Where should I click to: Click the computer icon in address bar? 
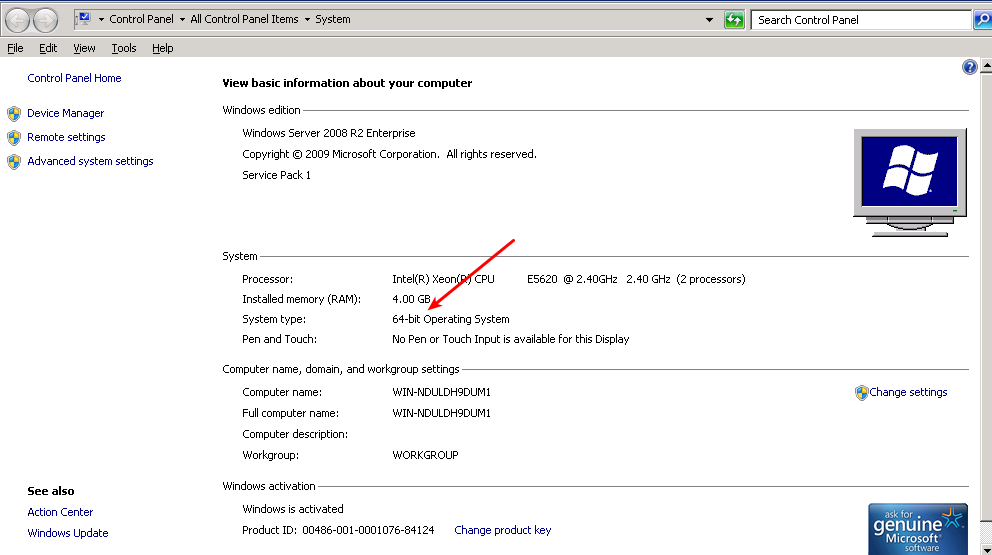pyautogui.click(x=84, y=19)
